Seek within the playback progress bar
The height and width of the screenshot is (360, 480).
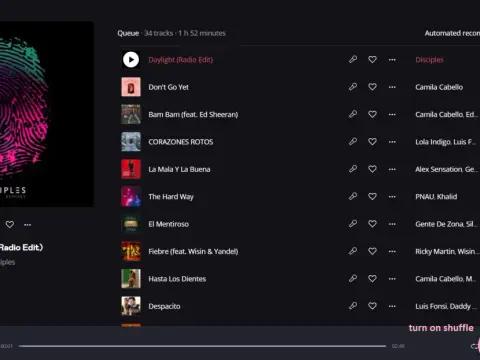click(x=202, y=346)
